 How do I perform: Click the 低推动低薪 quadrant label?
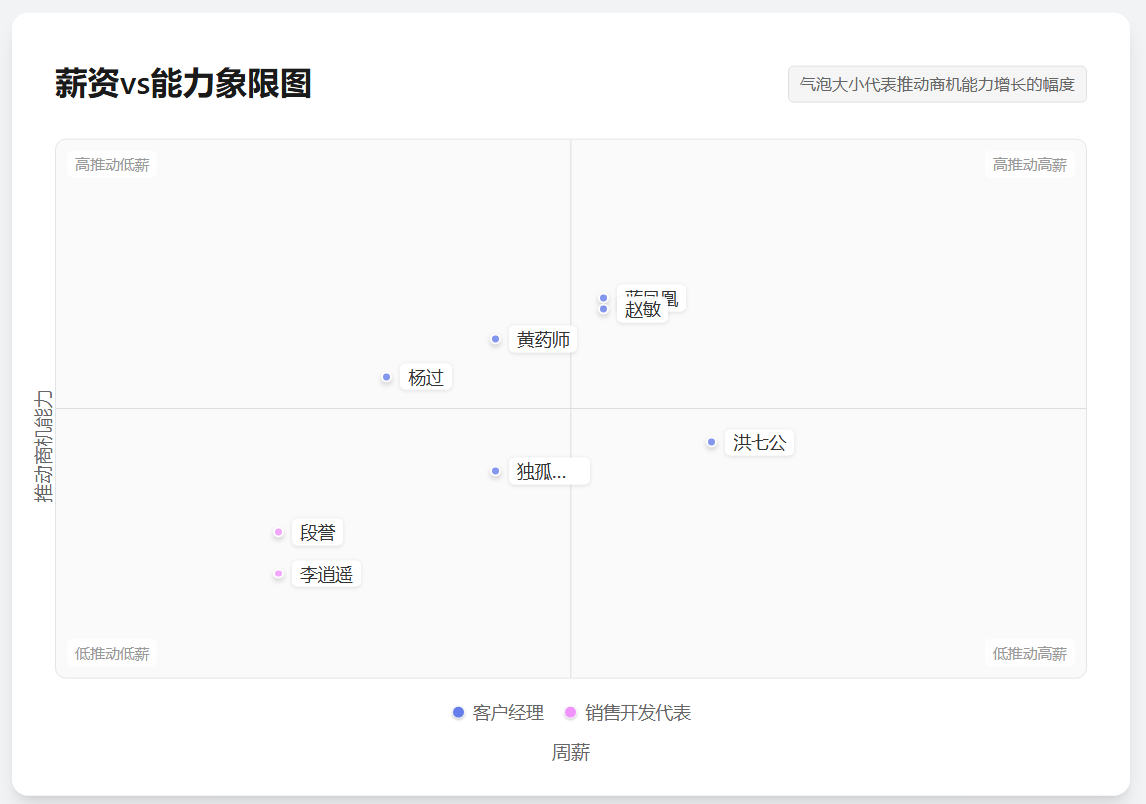coord(111,653)
